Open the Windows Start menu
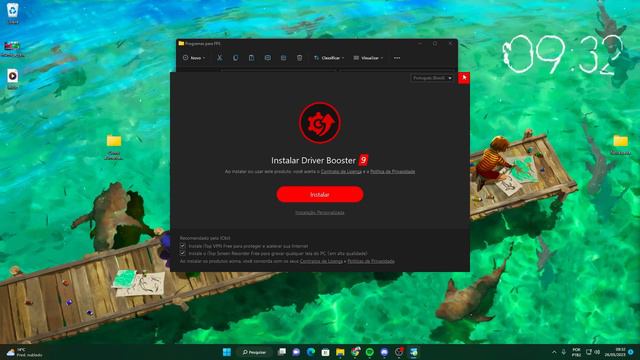The width and height of the screenshot is (640, 360). [x=227, y=352]
